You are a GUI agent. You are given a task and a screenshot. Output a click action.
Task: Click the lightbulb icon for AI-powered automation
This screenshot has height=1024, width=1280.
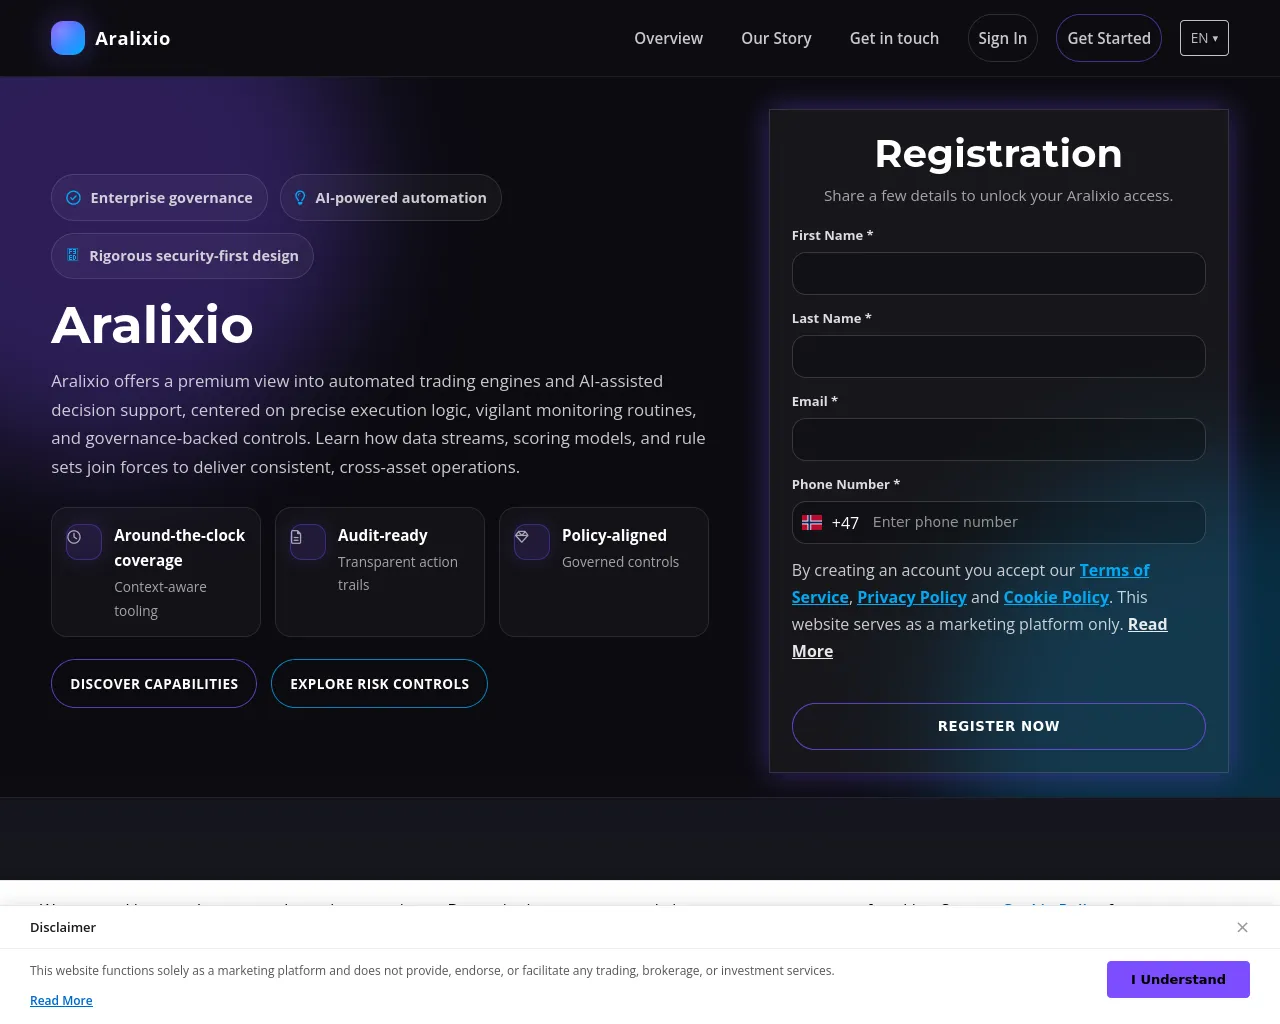(x=300, y=198)
